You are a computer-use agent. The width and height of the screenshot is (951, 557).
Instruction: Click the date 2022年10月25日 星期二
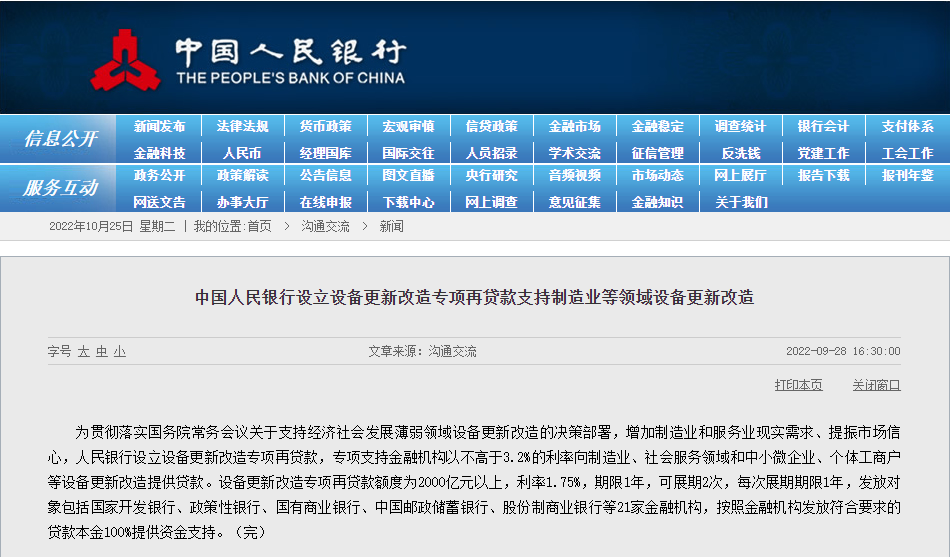click(112, 226)
